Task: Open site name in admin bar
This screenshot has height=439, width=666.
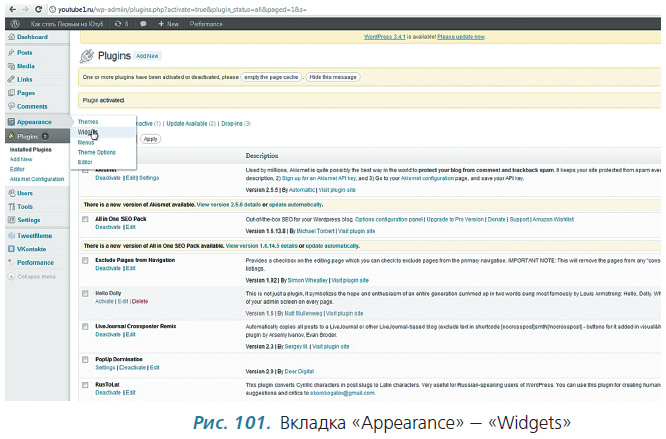Action: (67, 24)
